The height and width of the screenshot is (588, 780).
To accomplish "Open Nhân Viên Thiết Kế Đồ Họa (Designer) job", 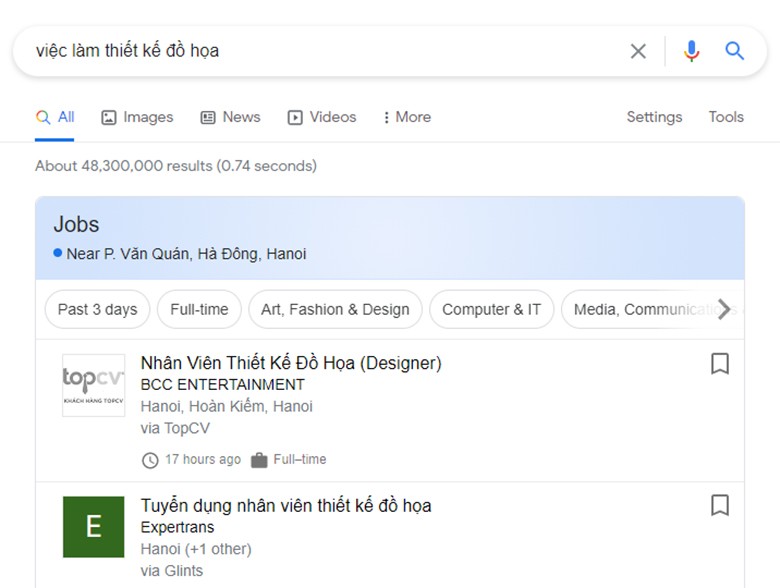I will pyautogui.click(x=291, y=363).
